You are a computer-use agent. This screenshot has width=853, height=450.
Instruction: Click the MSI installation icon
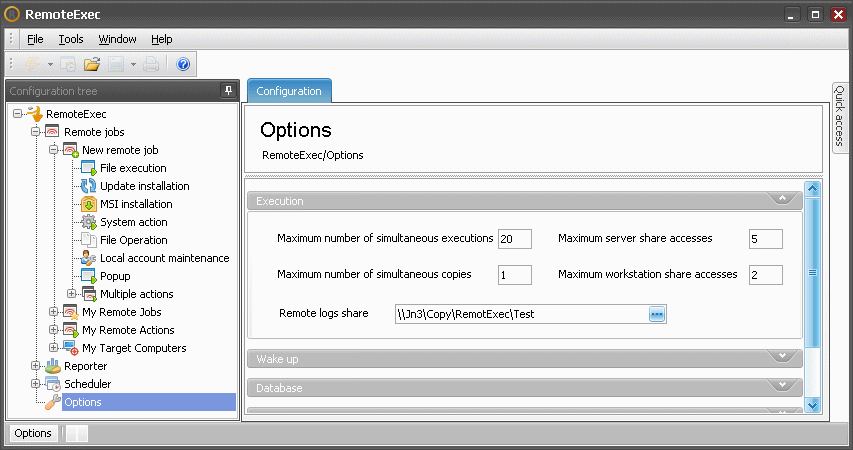pos(89,204)
